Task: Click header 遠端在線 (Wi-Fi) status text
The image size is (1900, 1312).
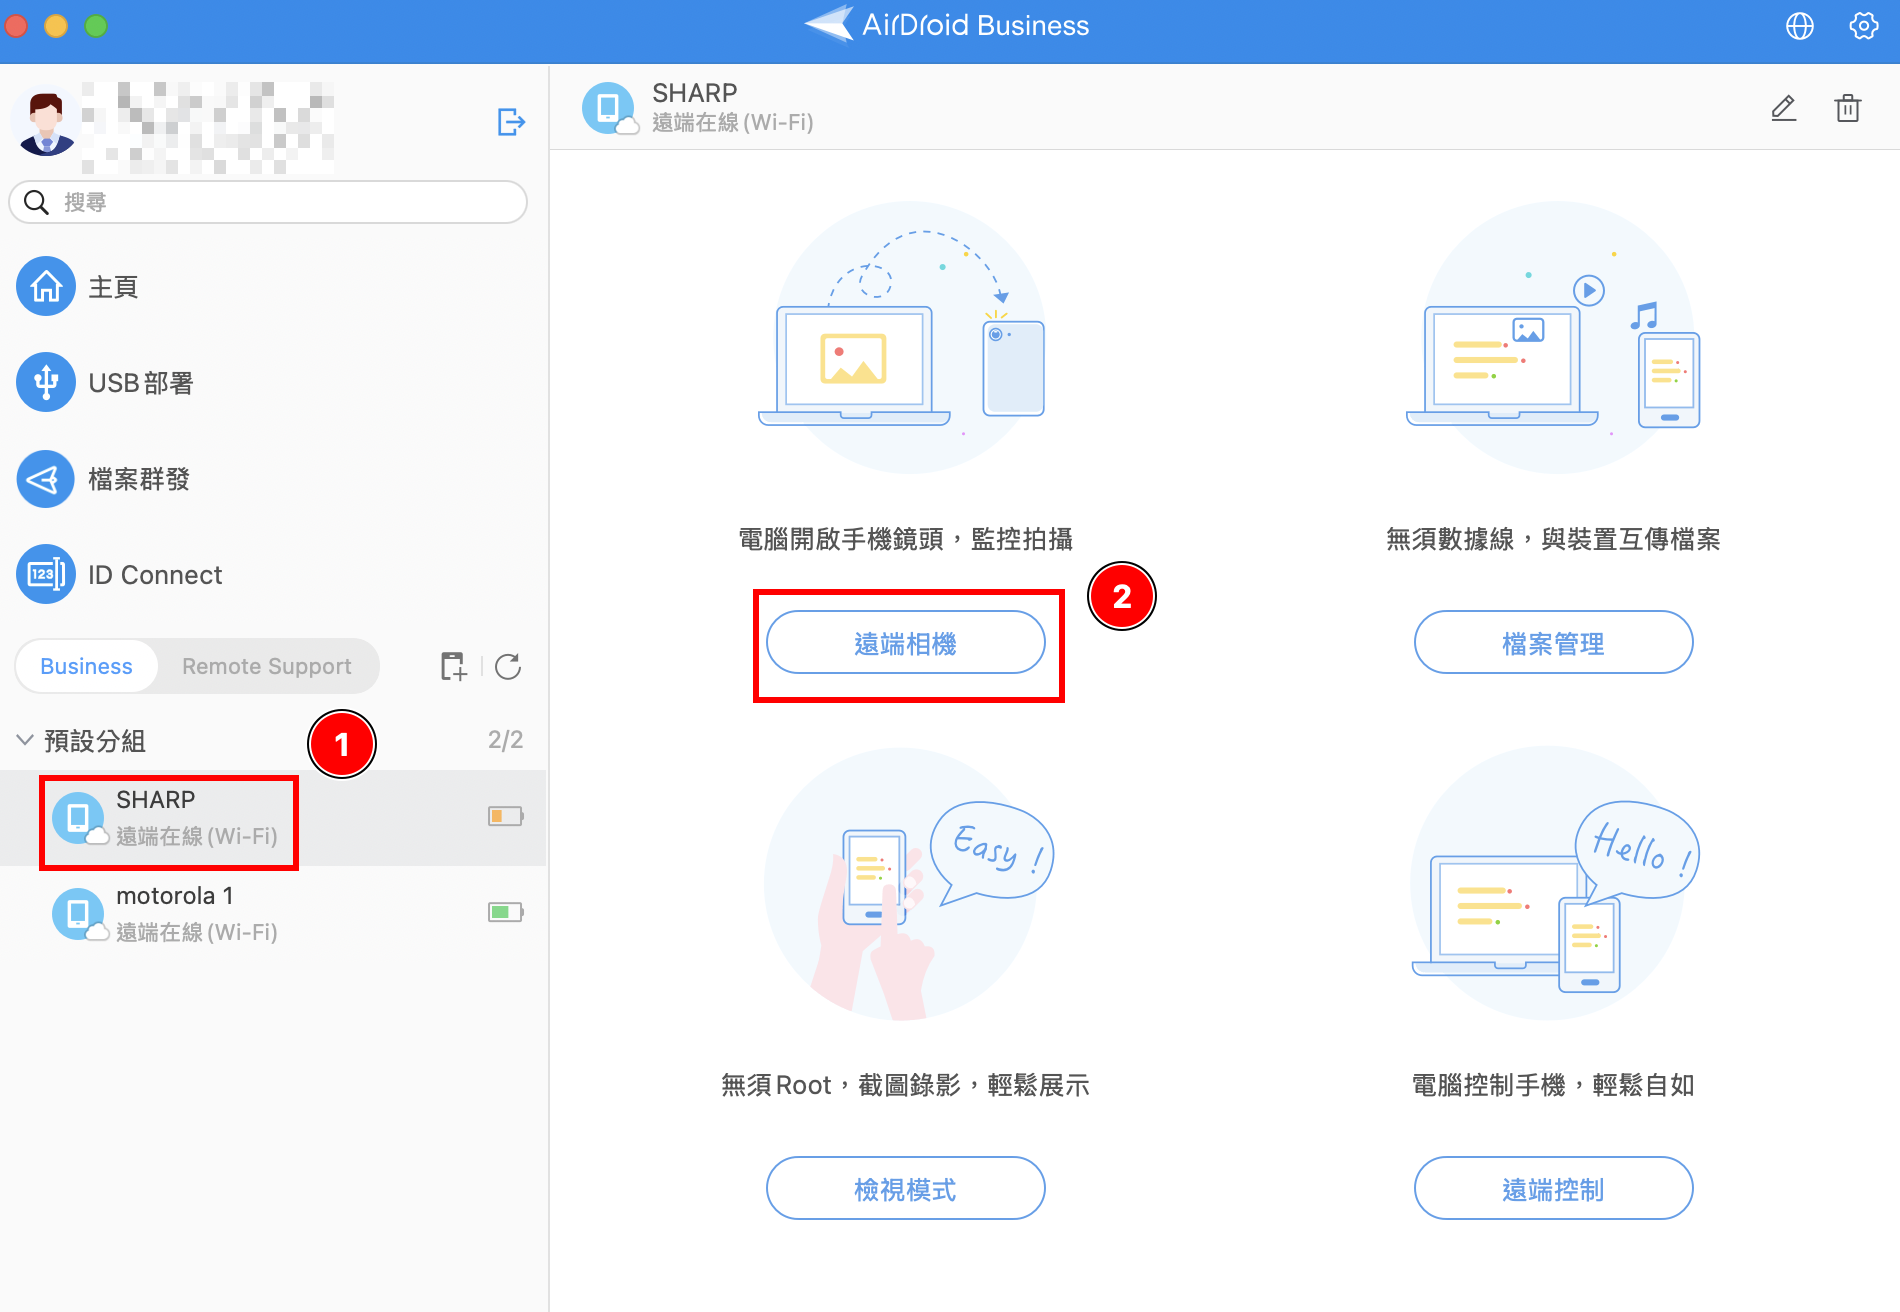Action: (733, 122)
